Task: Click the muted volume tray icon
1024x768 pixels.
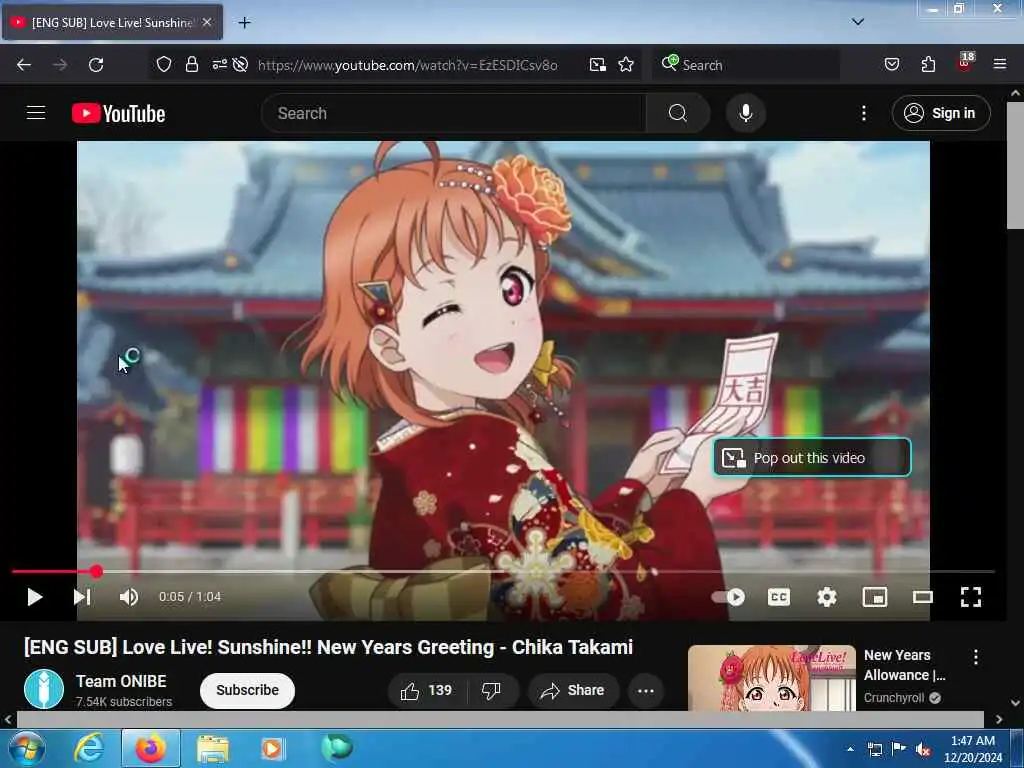Action: (923, 749)
